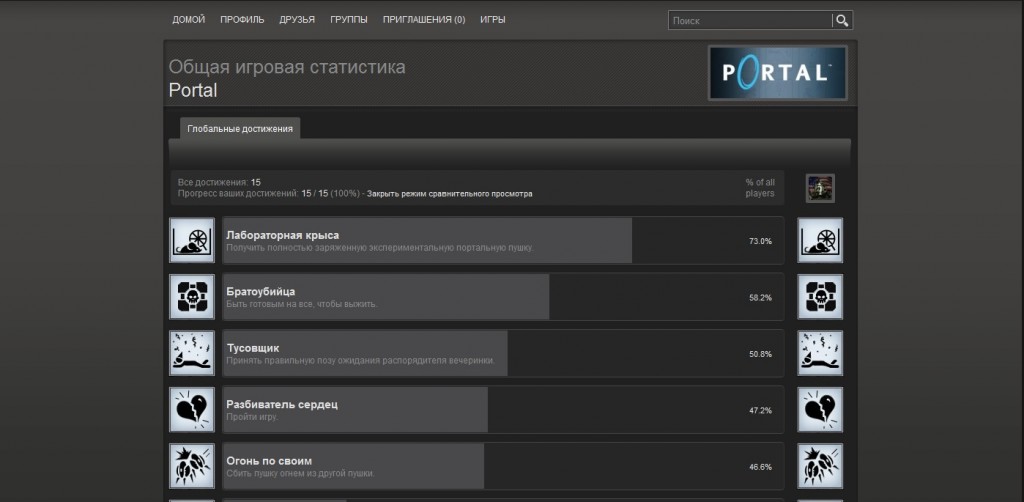Click the left Лабораторная крыса achievement icon
The image size is (1024, 502).
192,240
